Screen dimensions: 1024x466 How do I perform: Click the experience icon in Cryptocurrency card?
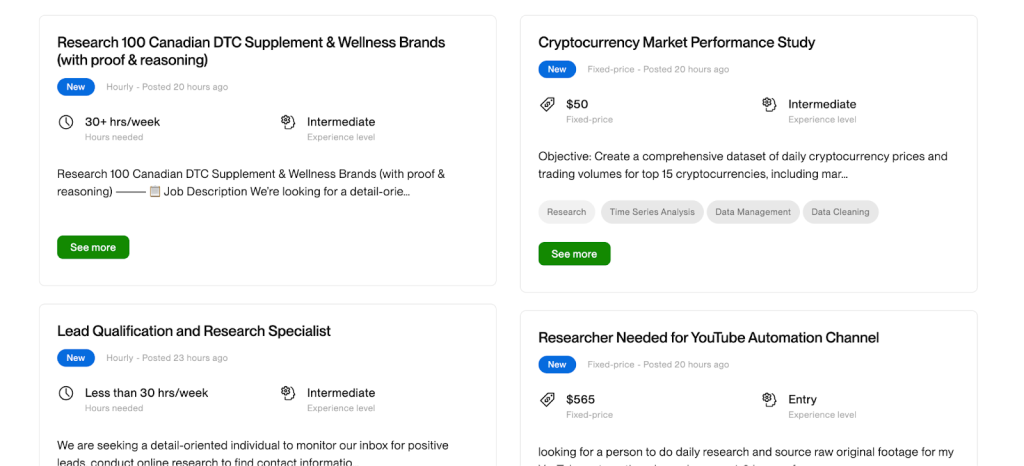[769, 104]
